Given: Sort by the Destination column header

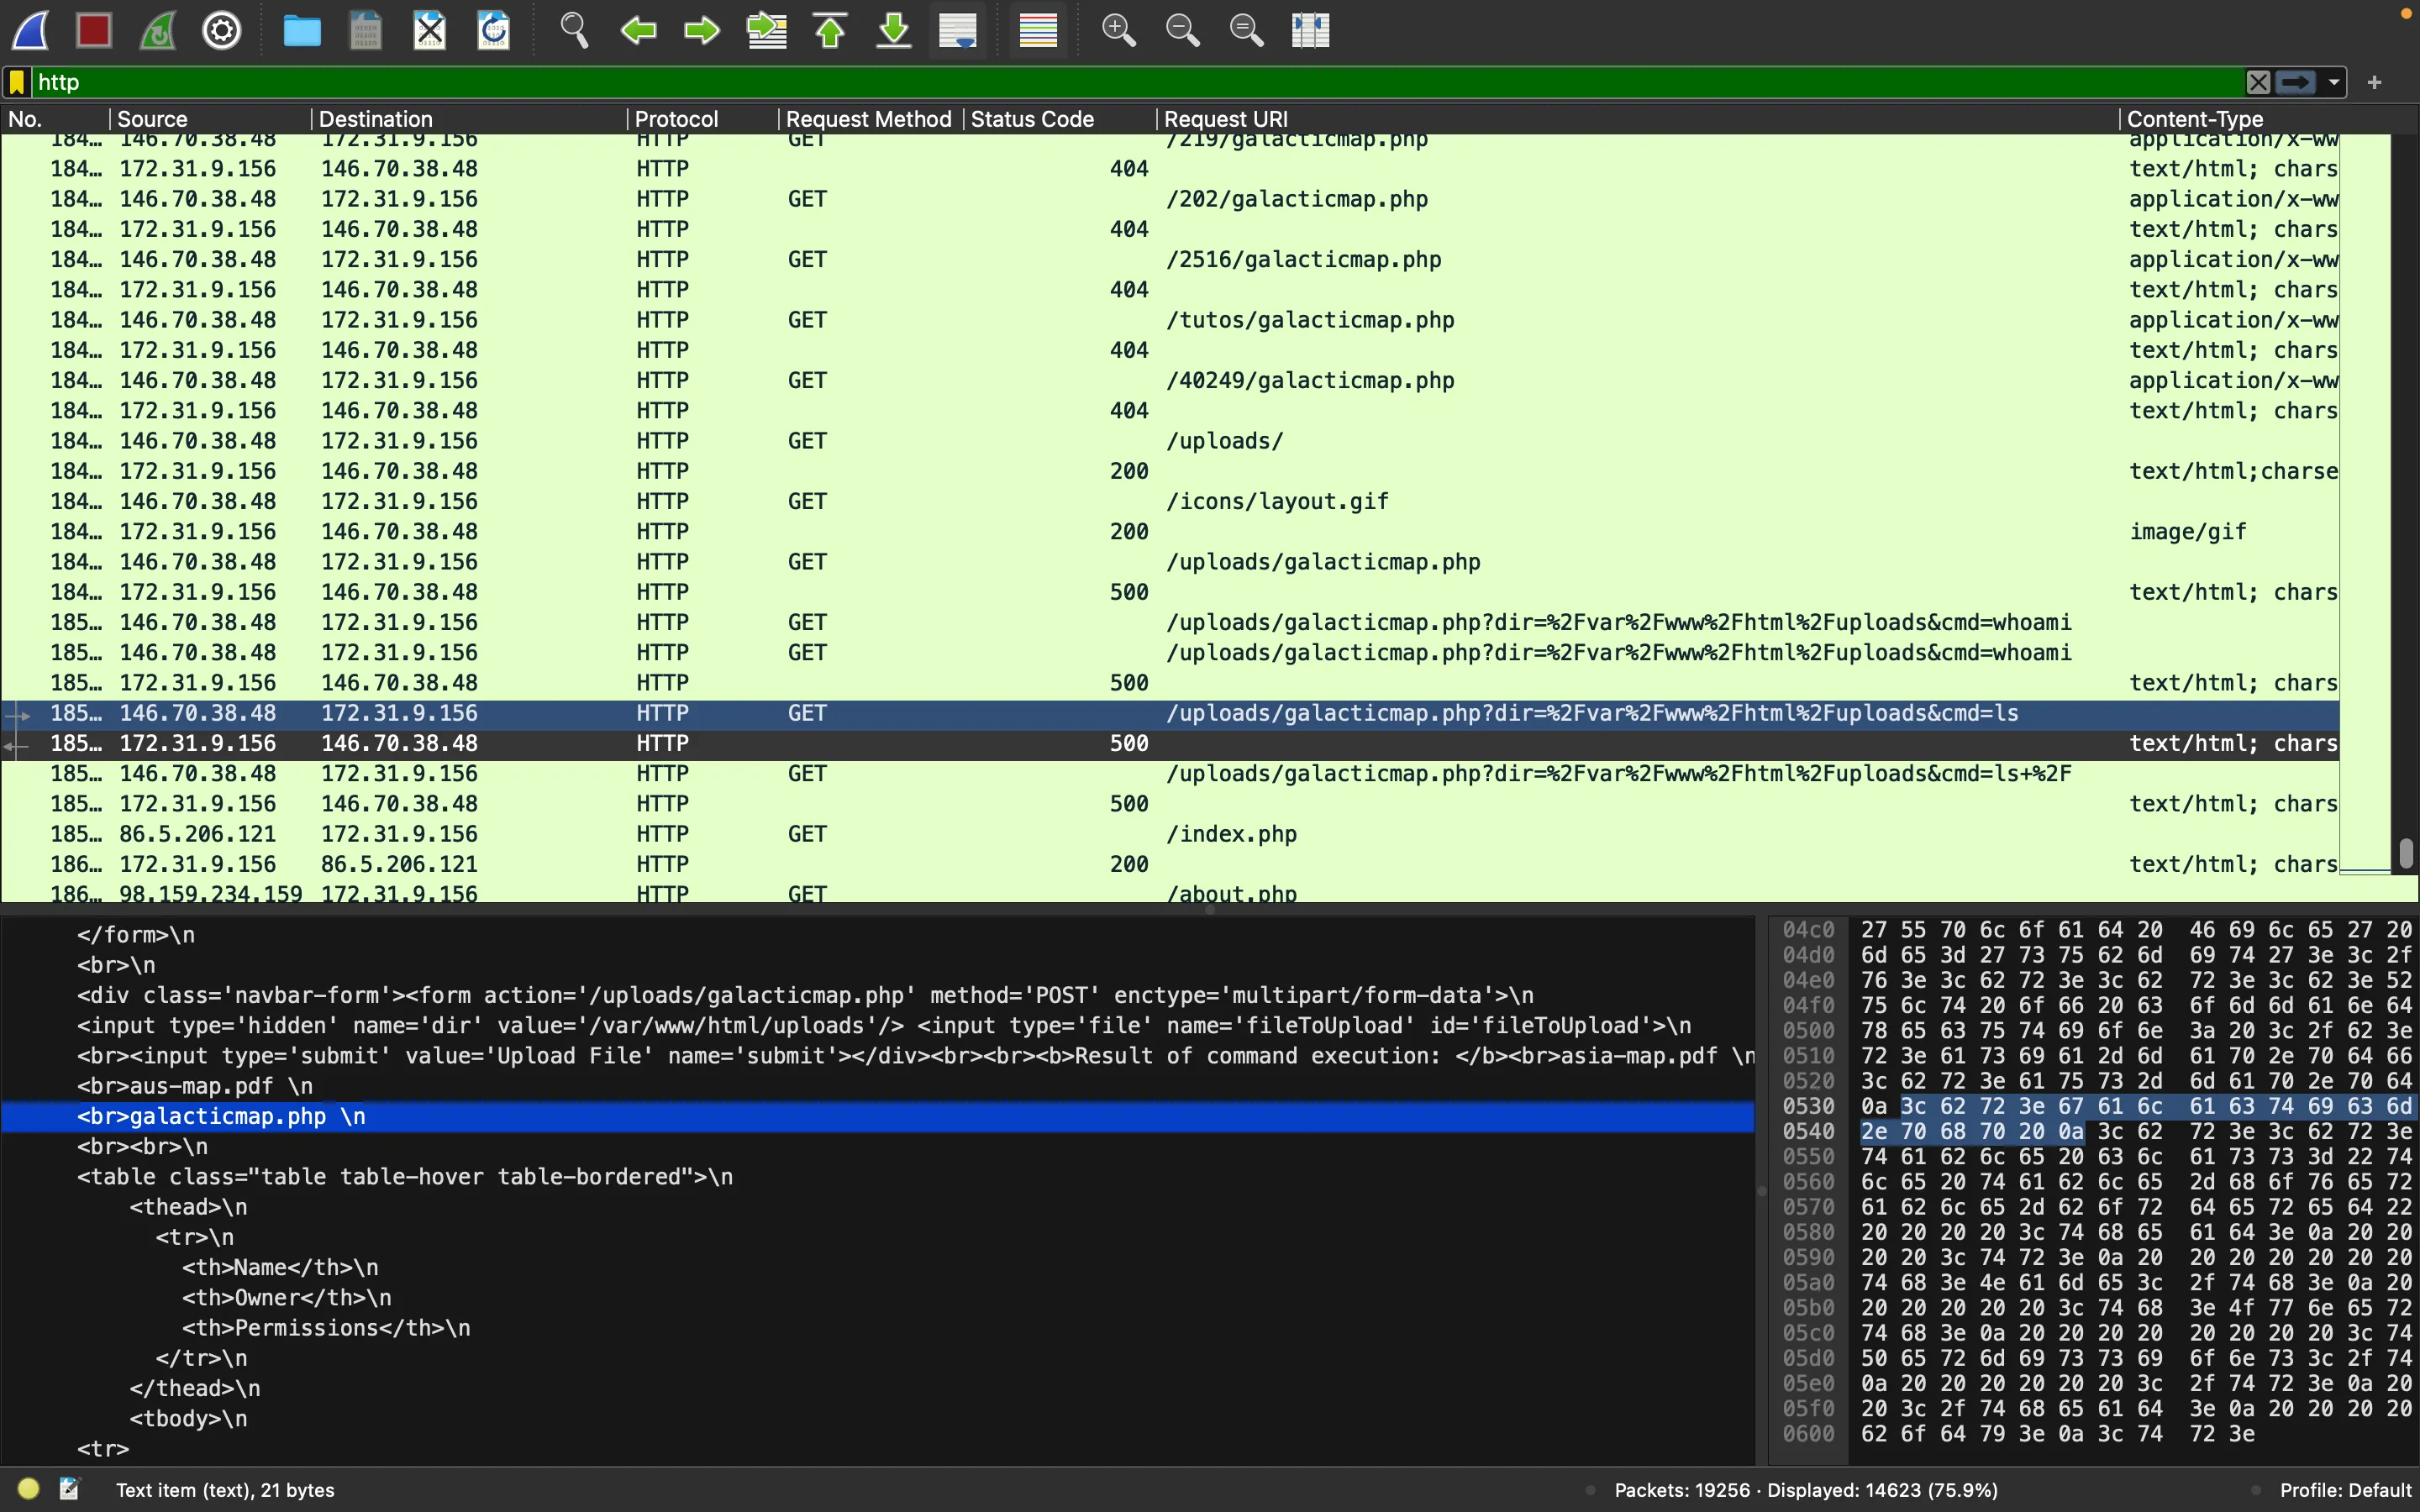Looking at the screenshot, I should click(x=469, y=119).
